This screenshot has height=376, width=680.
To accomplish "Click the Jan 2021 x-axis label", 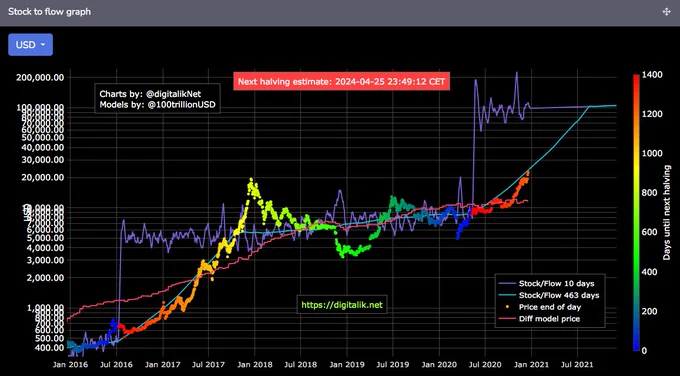I will [x=532, y=365].
